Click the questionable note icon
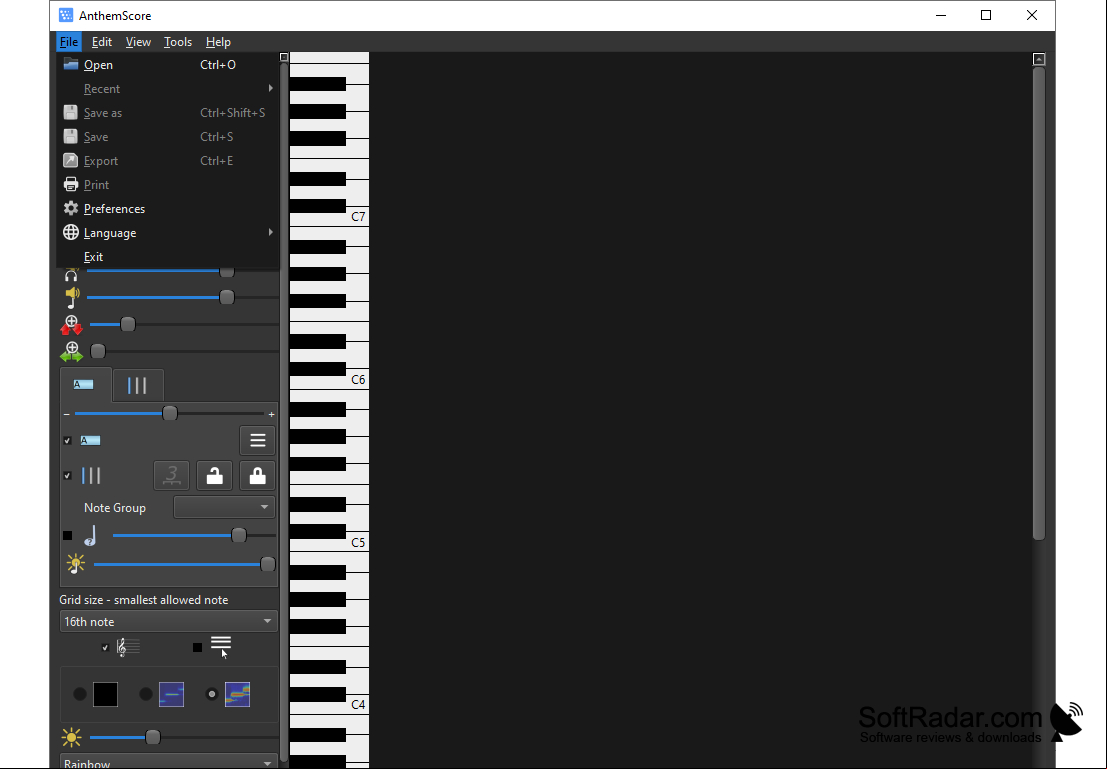 pos(90,536)
